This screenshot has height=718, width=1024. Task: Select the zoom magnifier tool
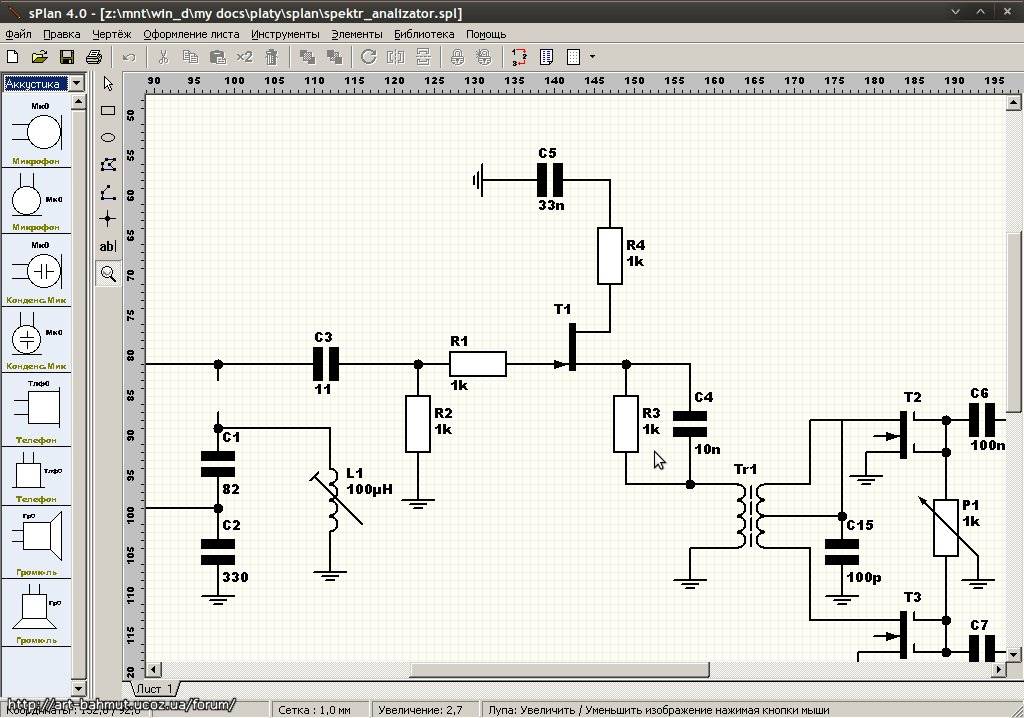(108, 274)
